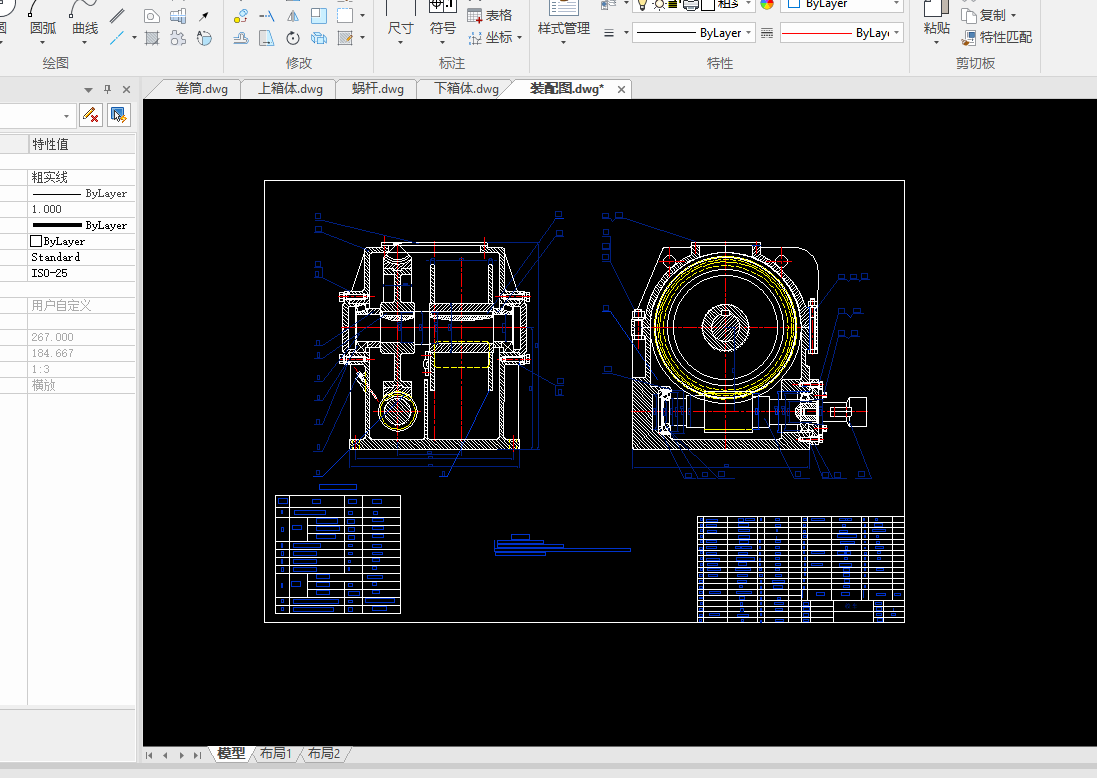1097x778 pixels.
Task: Open the 表格 (table) tool
Action: [x=489, y=15]
